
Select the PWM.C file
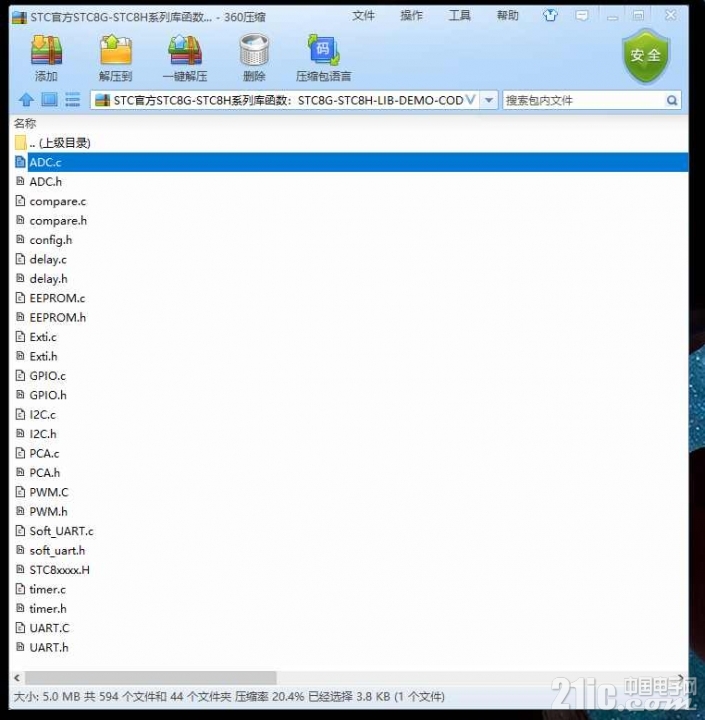349,492
